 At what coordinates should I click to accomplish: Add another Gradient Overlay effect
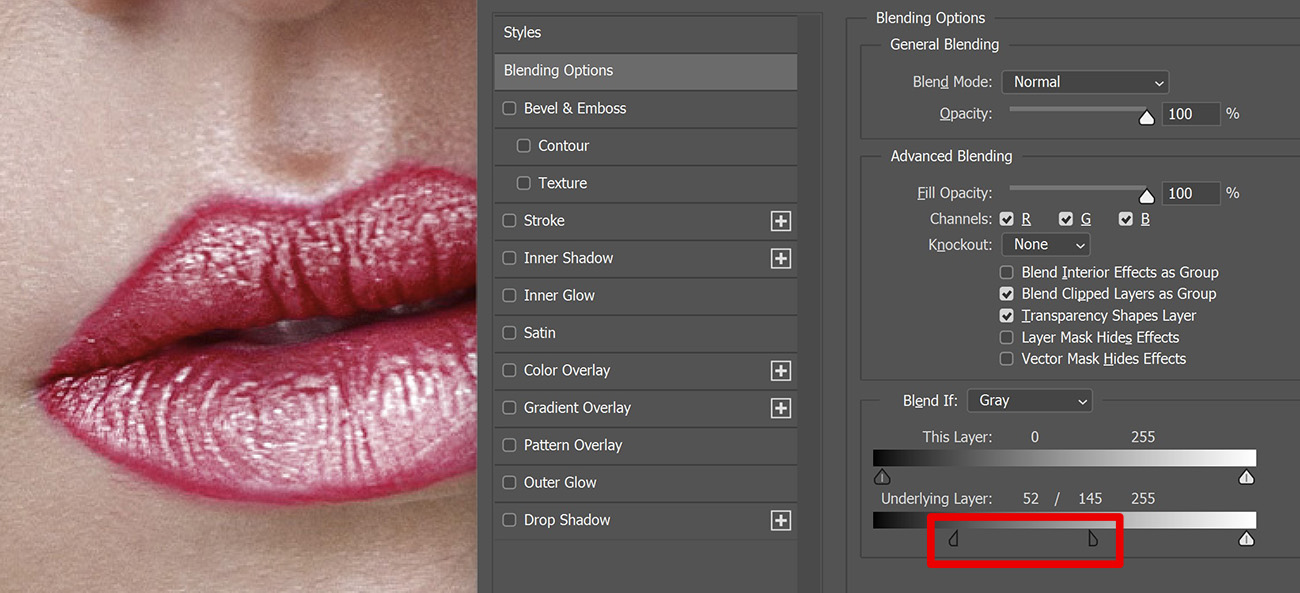point(780,408)
